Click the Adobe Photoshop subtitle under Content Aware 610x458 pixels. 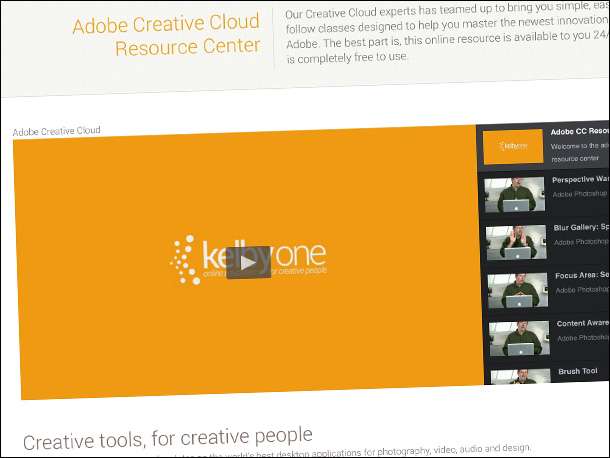click(584, 338)
